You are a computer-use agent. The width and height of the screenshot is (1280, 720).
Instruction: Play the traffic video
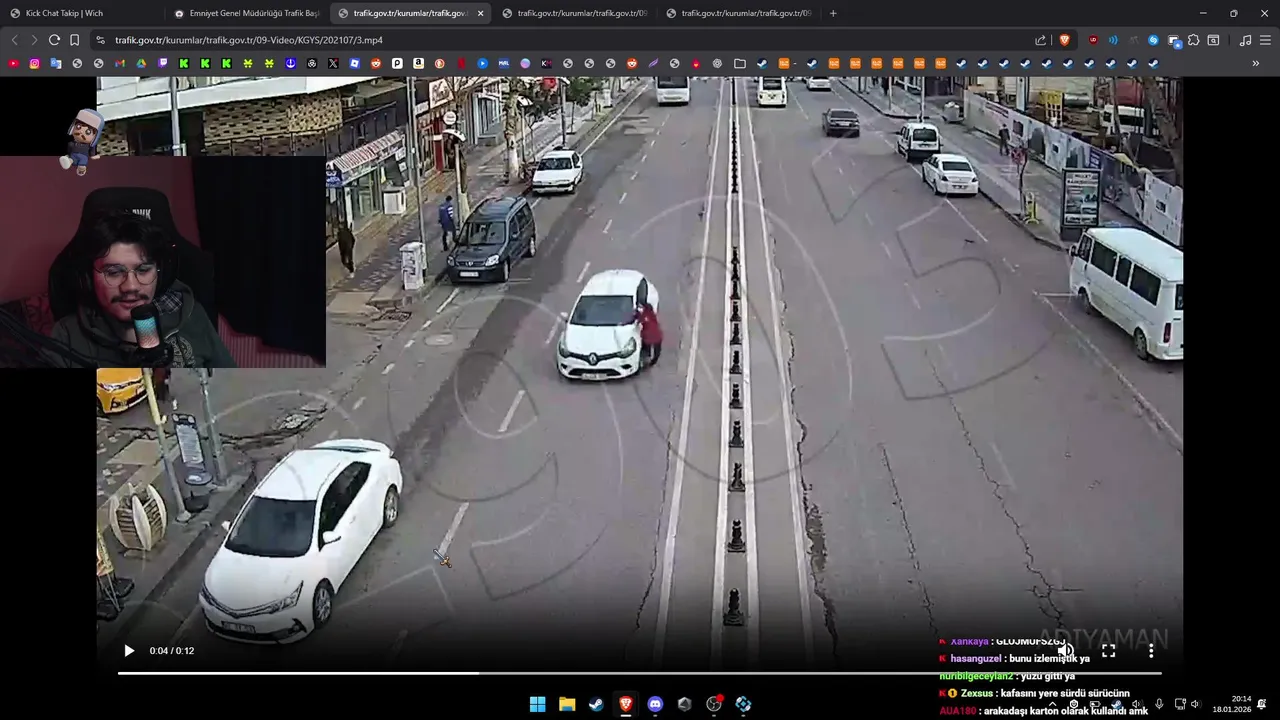[129, 651]
